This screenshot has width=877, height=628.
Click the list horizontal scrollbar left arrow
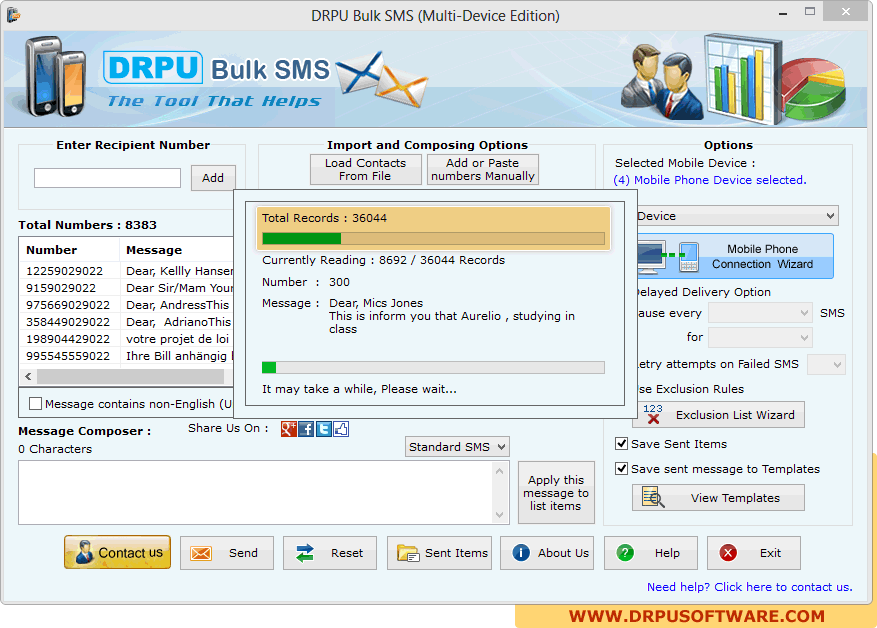click(29, 376)
